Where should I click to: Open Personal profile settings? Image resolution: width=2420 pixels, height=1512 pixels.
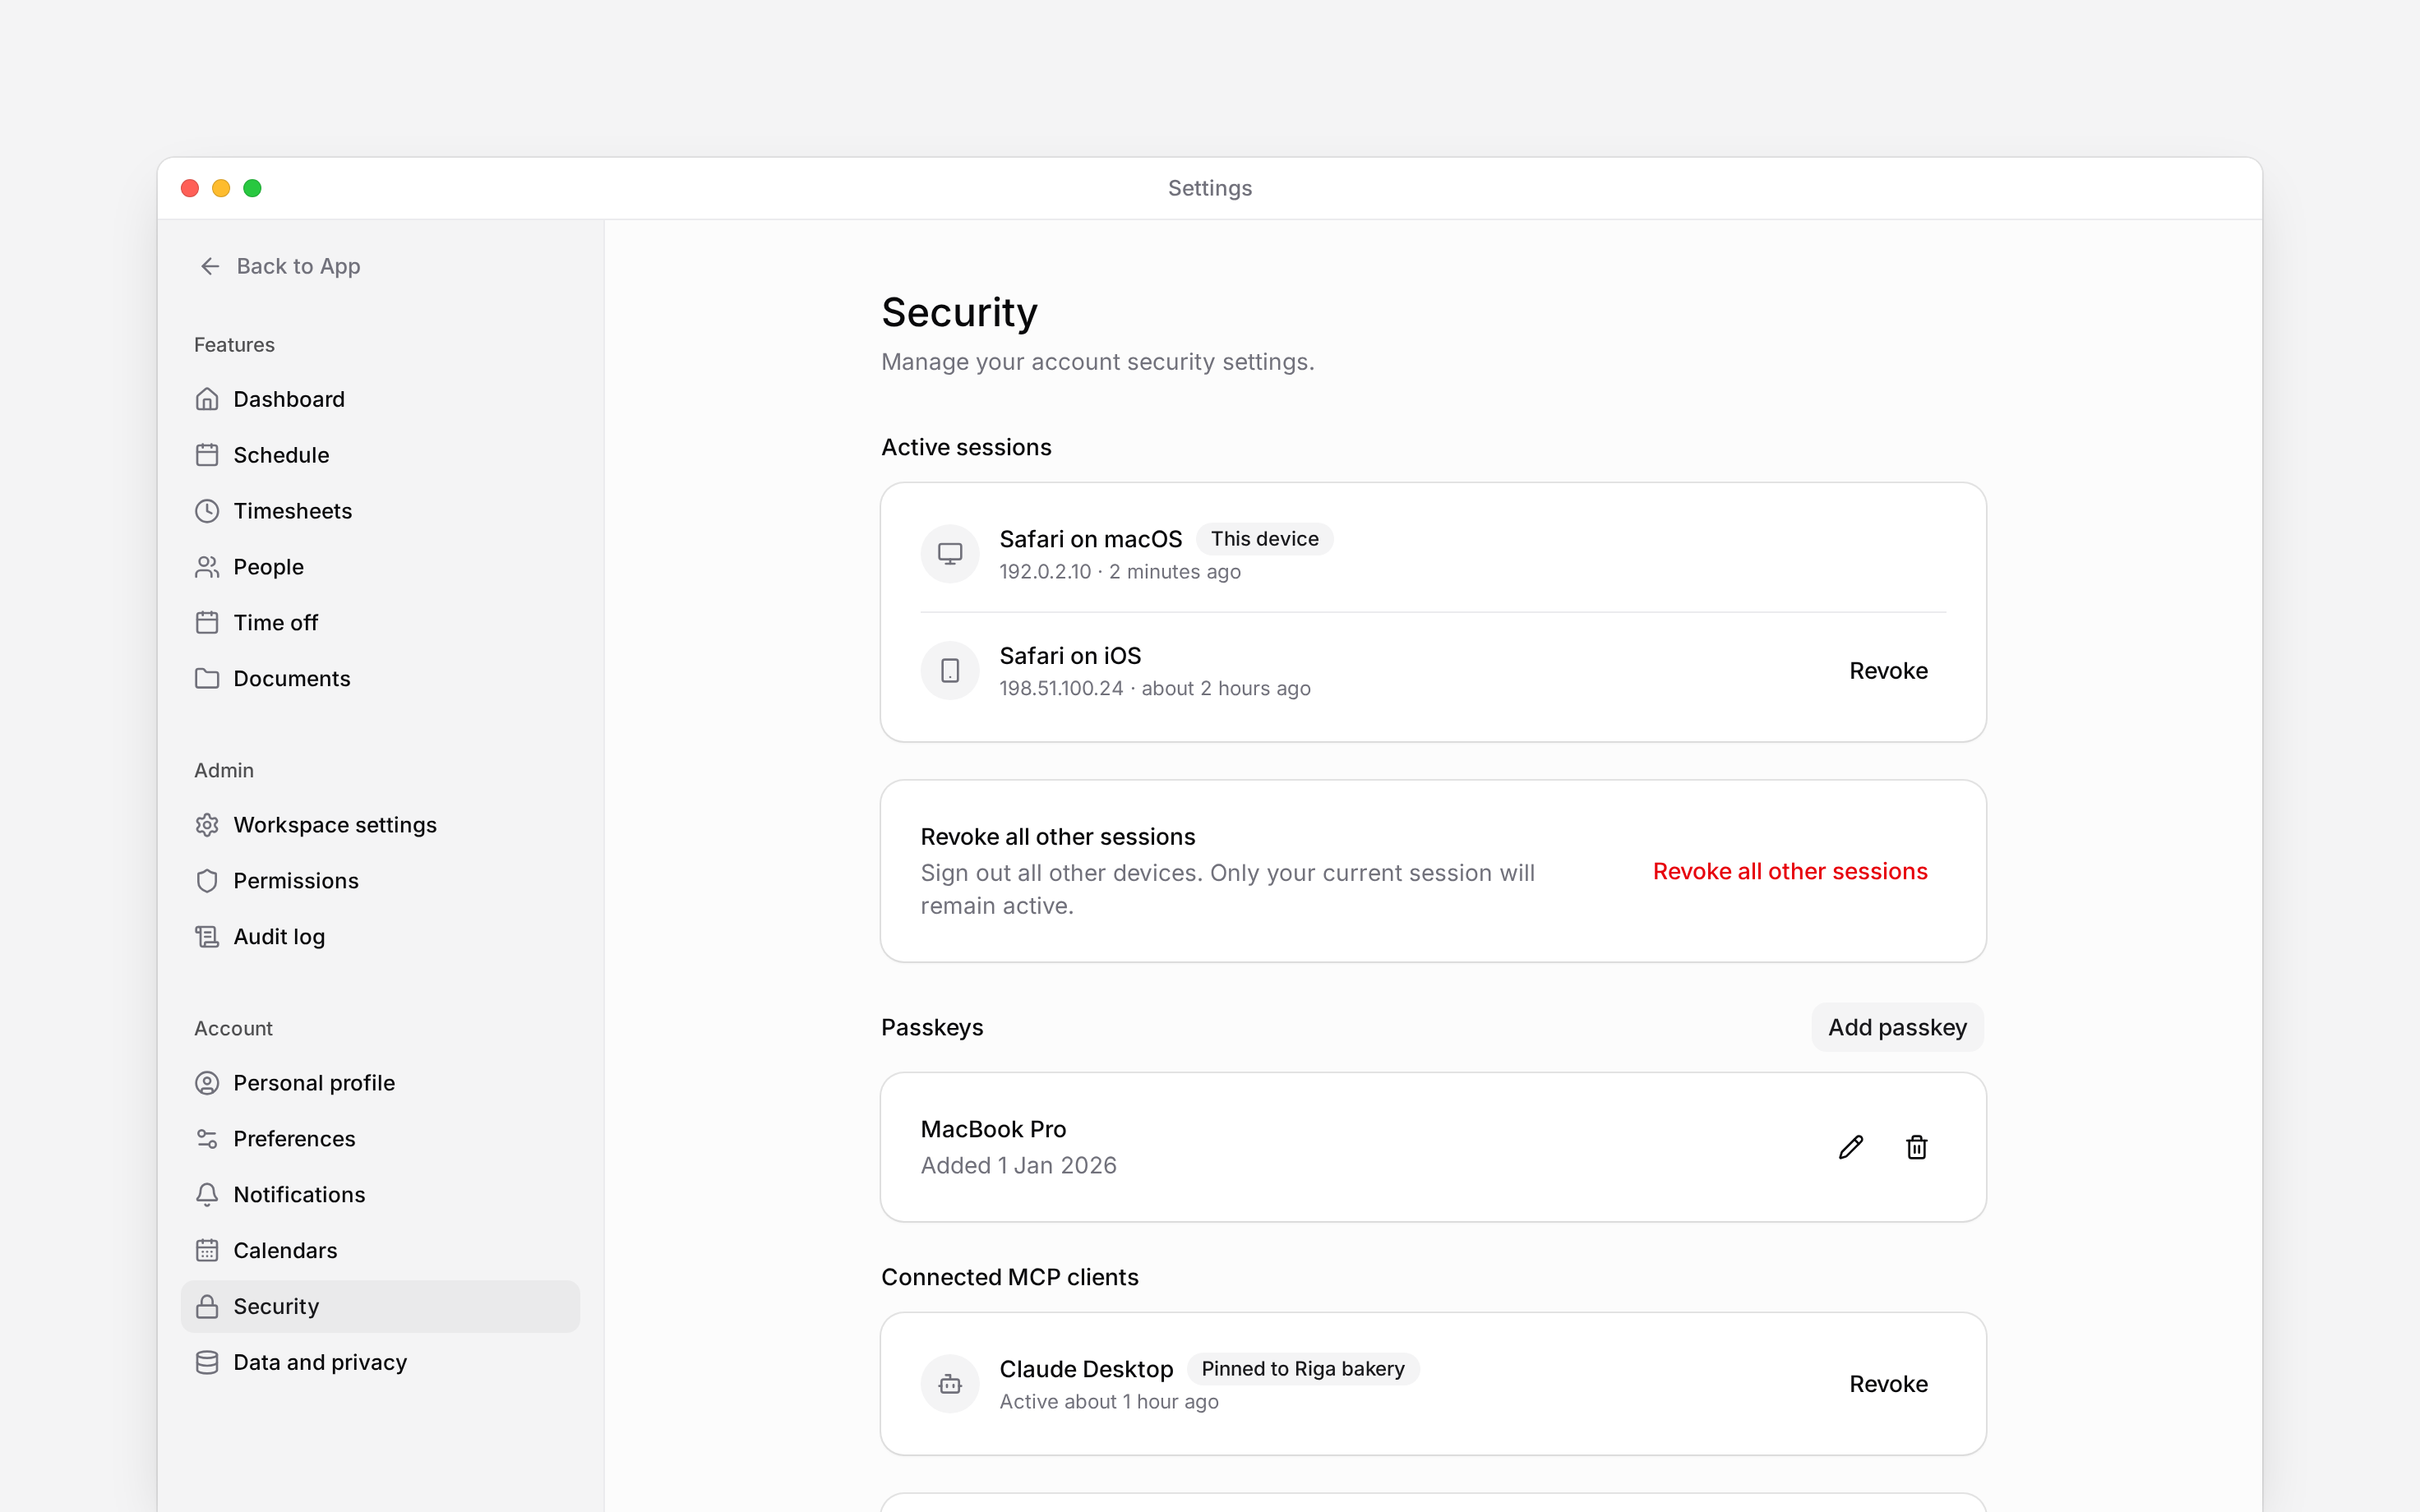click(380, 1083)
